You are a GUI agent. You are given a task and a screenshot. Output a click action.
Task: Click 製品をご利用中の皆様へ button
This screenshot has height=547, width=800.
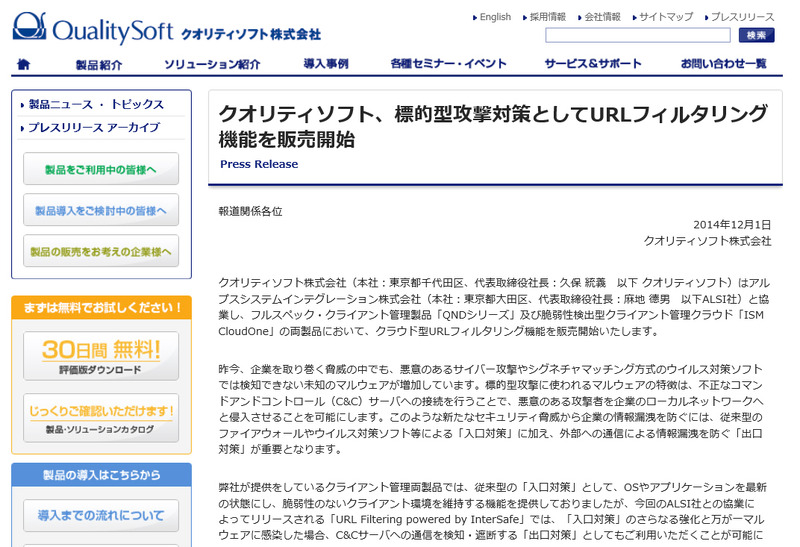coord(101,169)
